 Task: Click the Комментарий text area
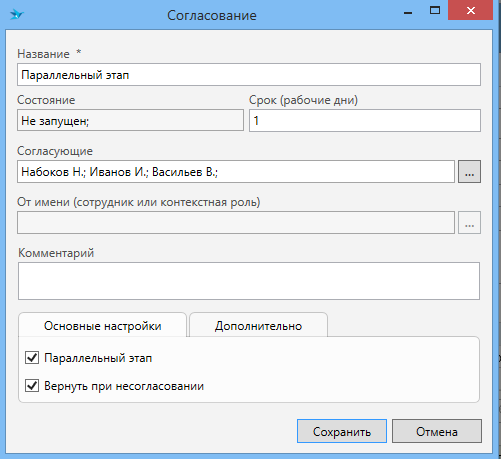pos(249,281)
